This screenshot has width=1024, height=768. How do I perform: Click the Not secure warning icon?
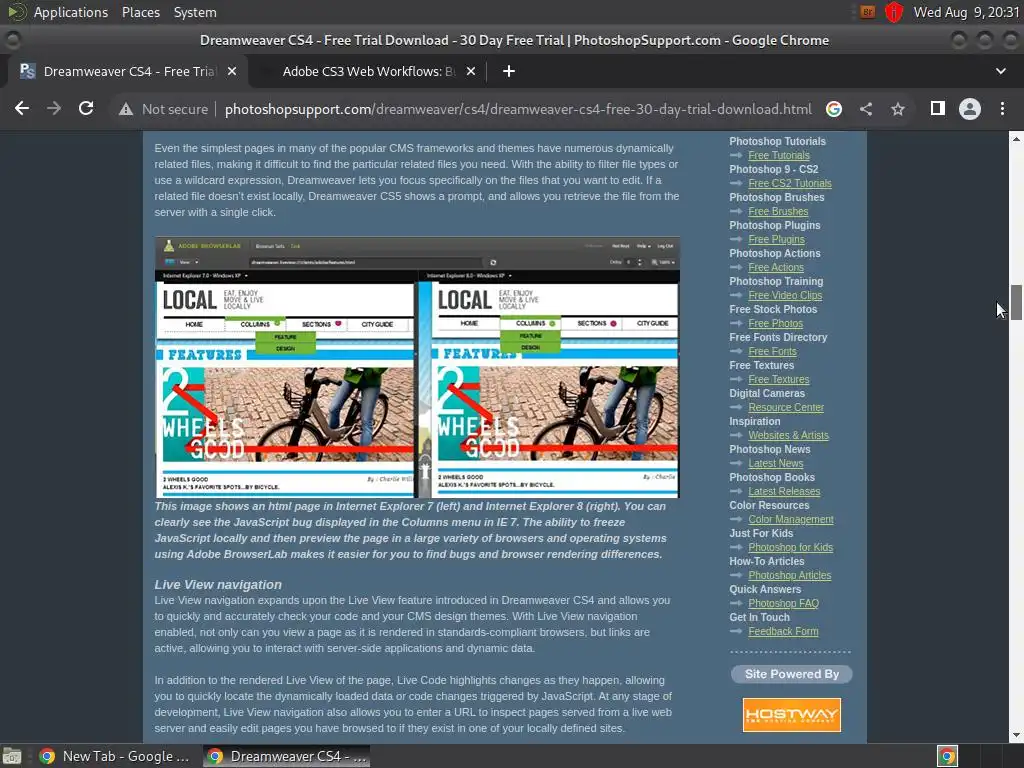(126, 109)
